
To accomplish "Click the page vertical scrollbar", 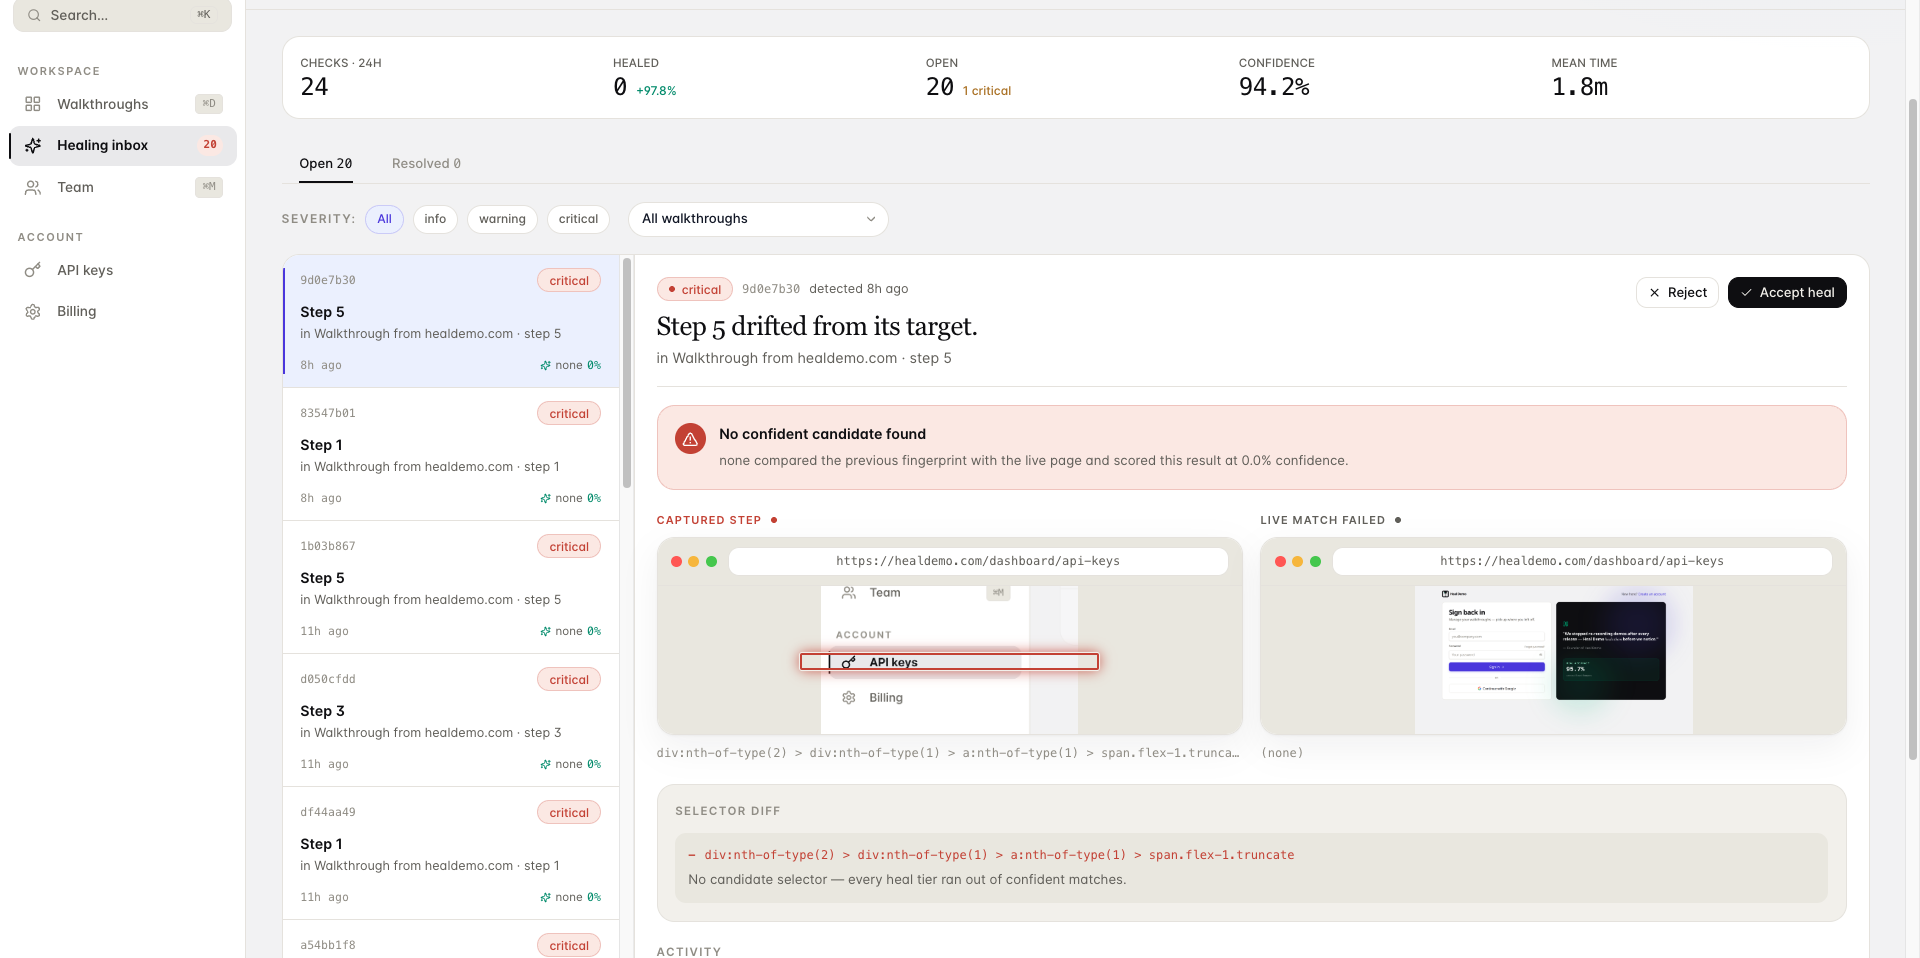I will pos(1913,430).
